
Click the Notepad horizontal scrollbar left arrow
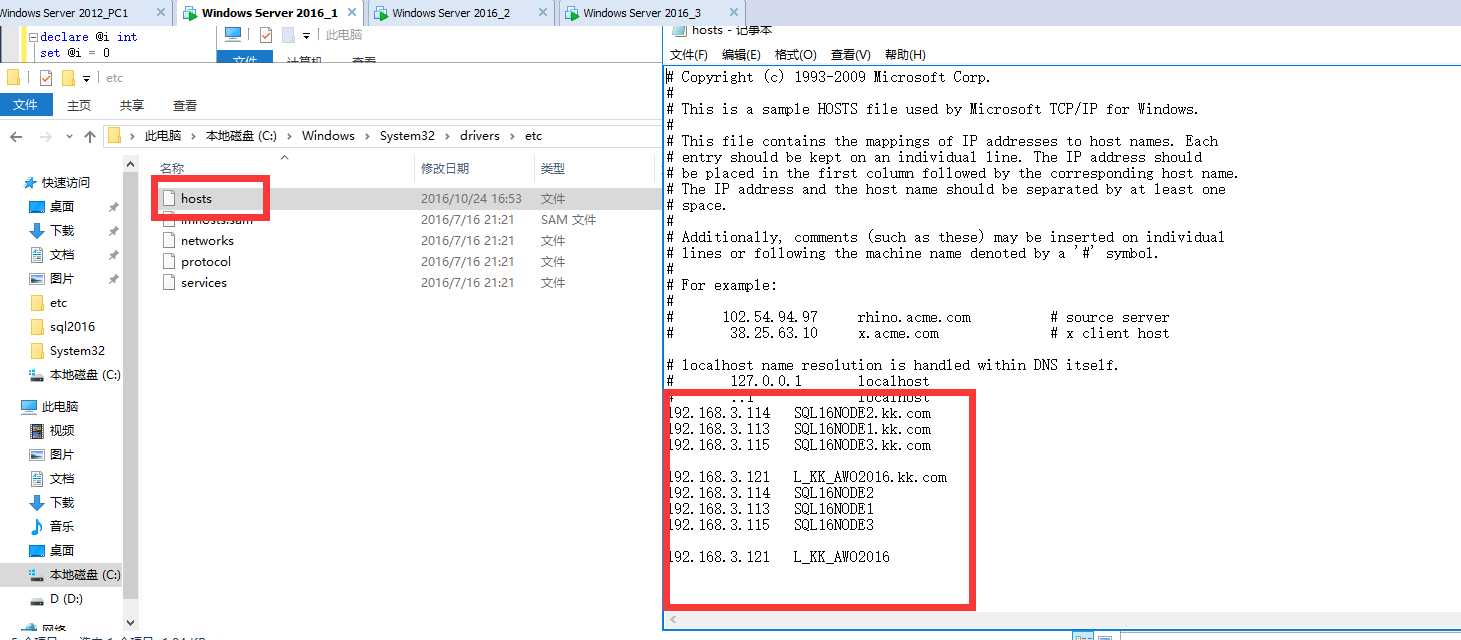pyautogui.click(x=672, y=621)
